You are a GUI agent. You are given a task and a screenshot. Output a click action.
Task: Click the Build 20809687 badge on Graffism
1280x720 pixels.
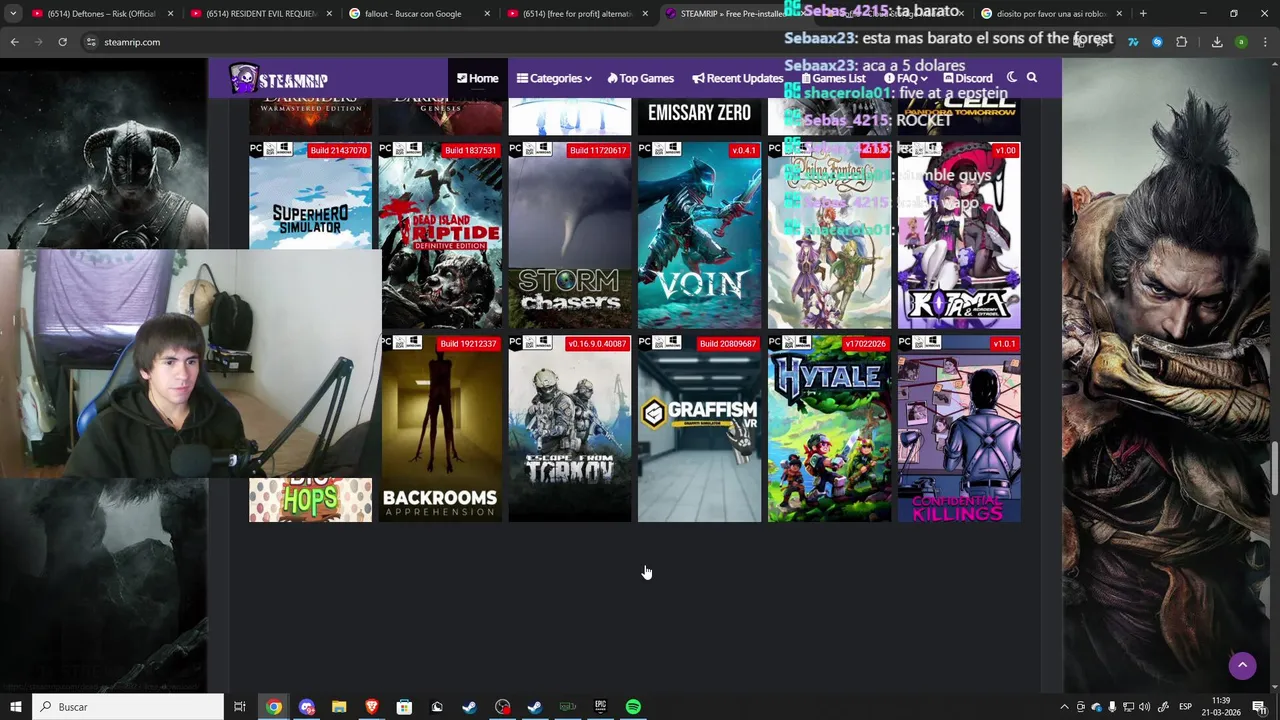[727, 344]
